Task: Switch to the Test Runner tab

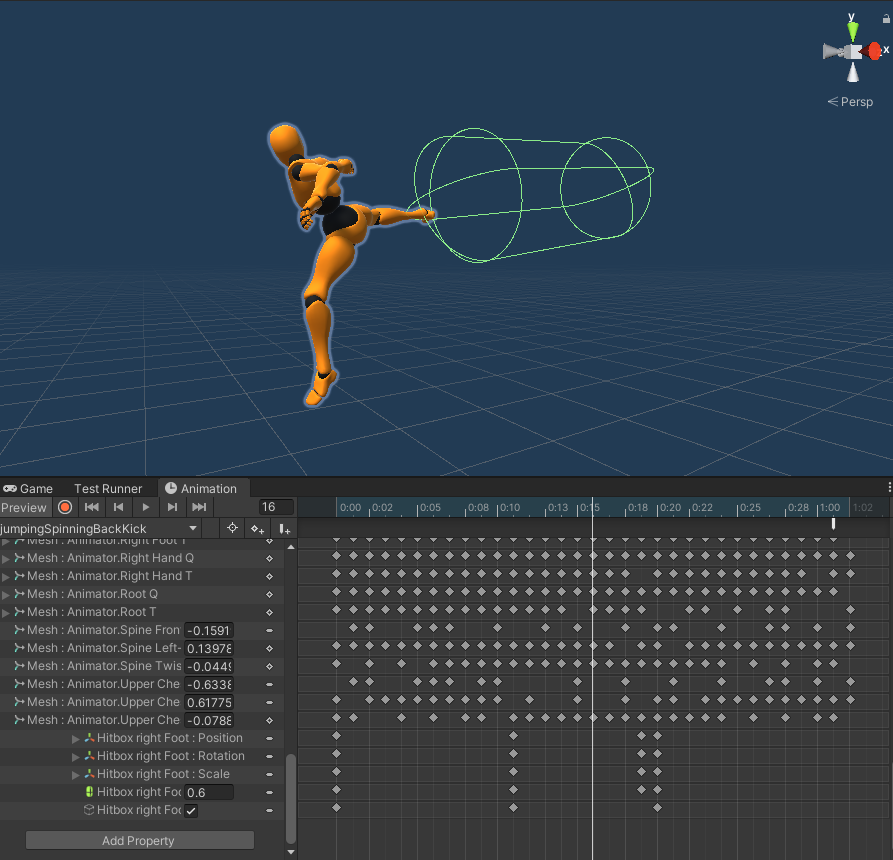Action: pos(108,489)
